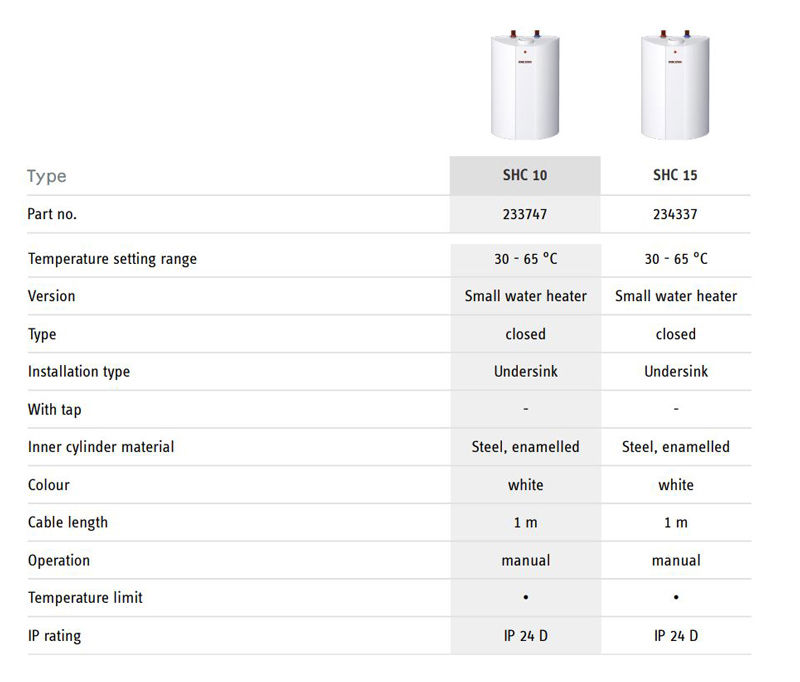Image resolution: width=800 pixels, height=682 pixels.
Task: Click part number 234337
Action: point(675,214)
